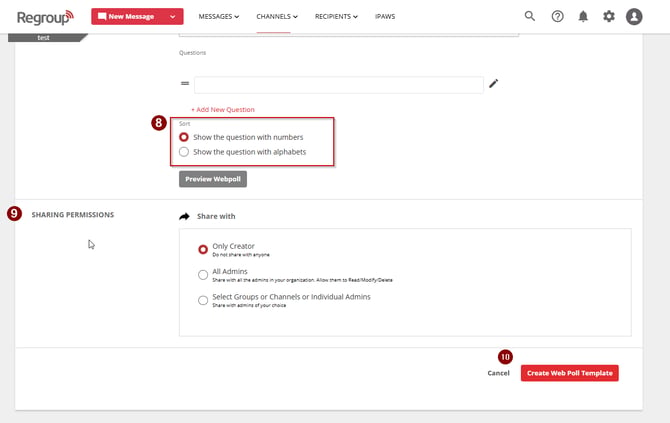Open the Messages menu

pos(219,16)
